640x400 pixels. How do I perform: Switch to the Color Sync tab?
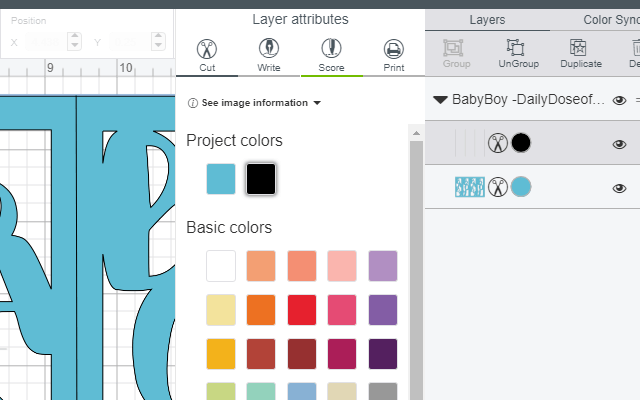click(611, 20)
